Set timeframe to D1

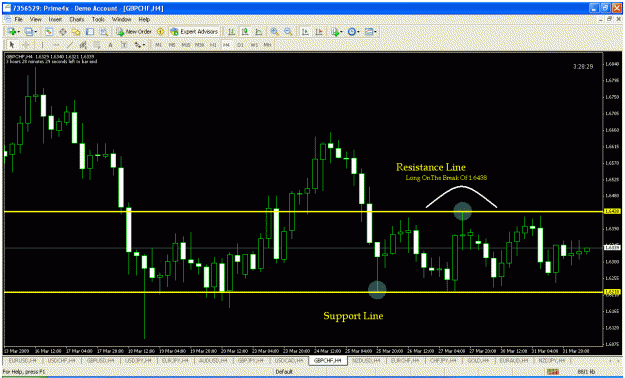(240, 45)
